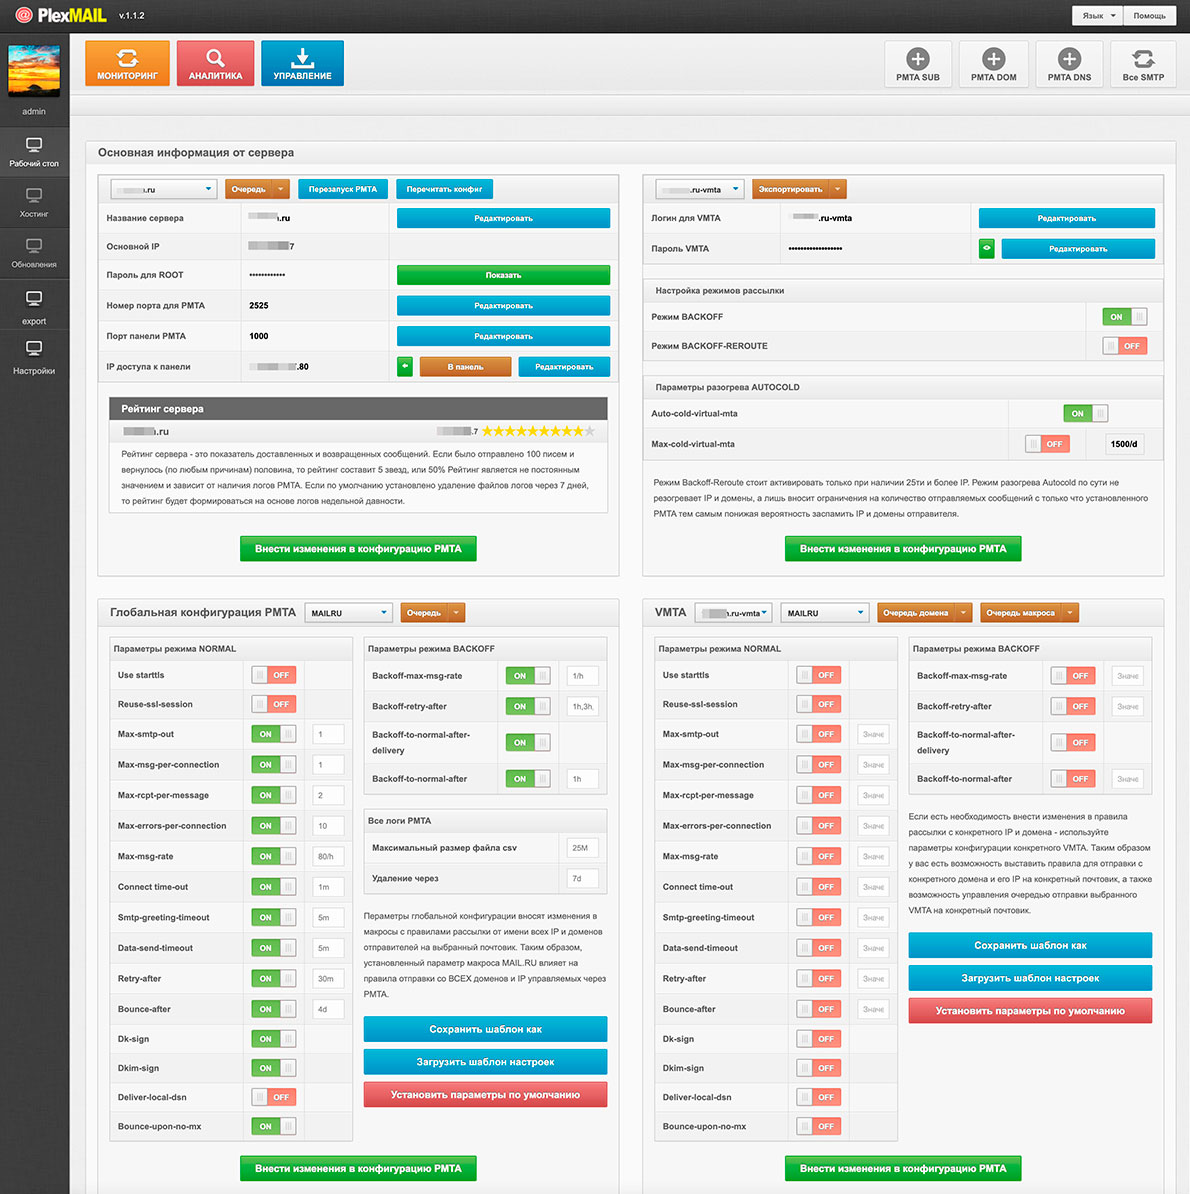
Task: Edit the Max-cold-virtual-mta 1500/d field
Action: pos(1124,444)
